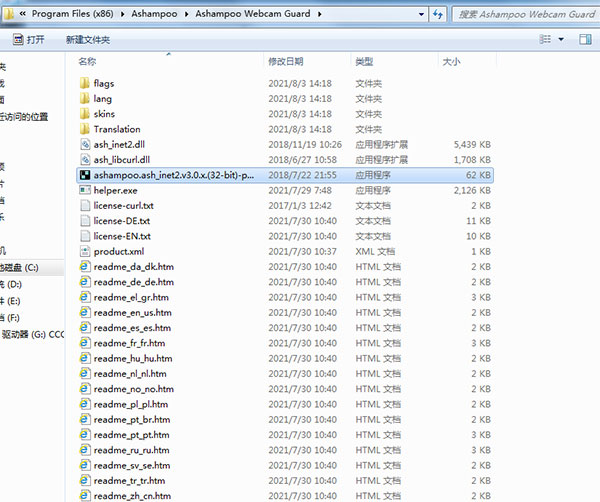Click the 打开 toolbar button

(29, 39)
